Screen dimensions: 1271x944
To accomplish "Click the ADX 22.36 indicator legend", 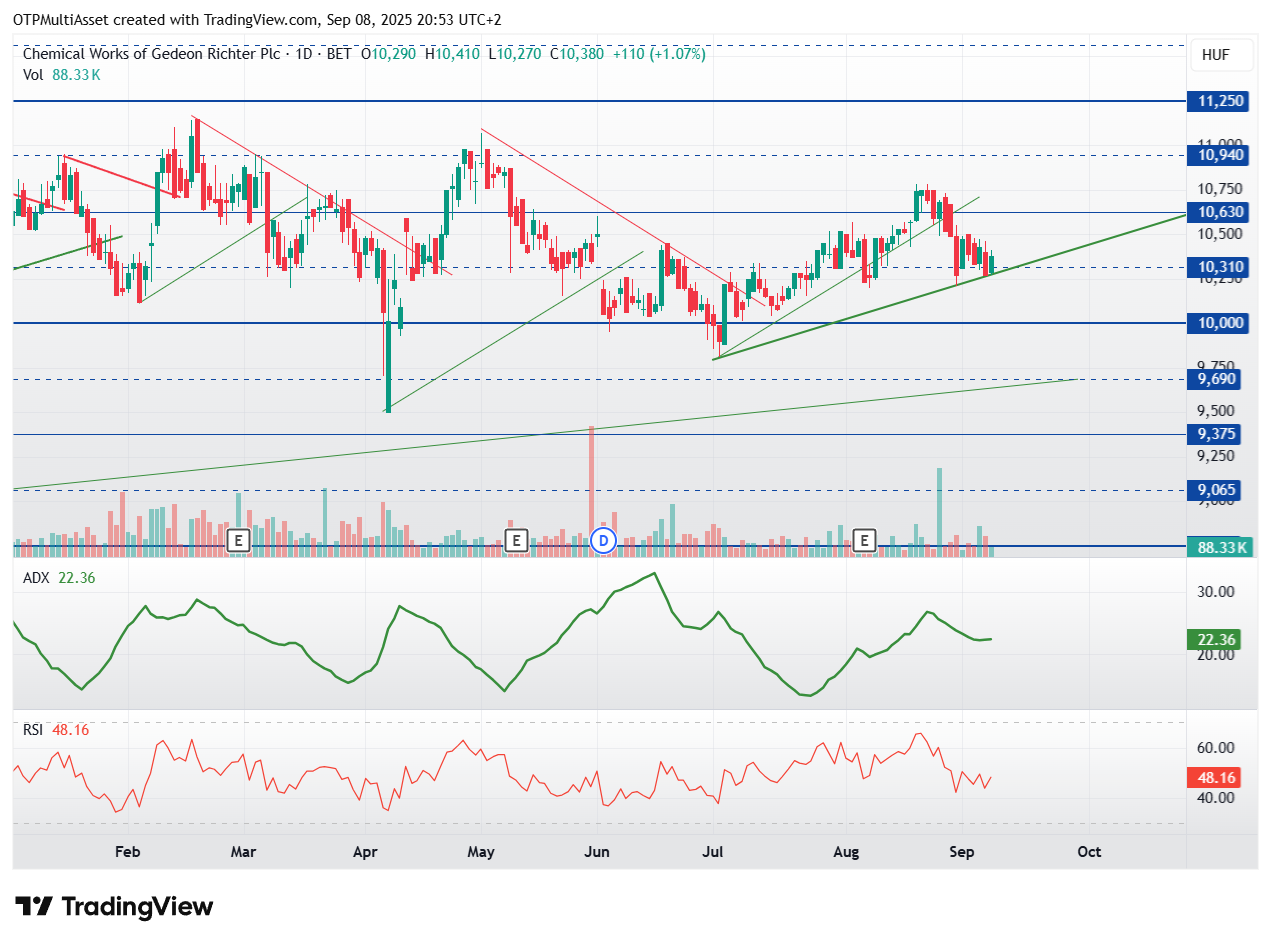I will pyautogui.click(x=59, y=578).
